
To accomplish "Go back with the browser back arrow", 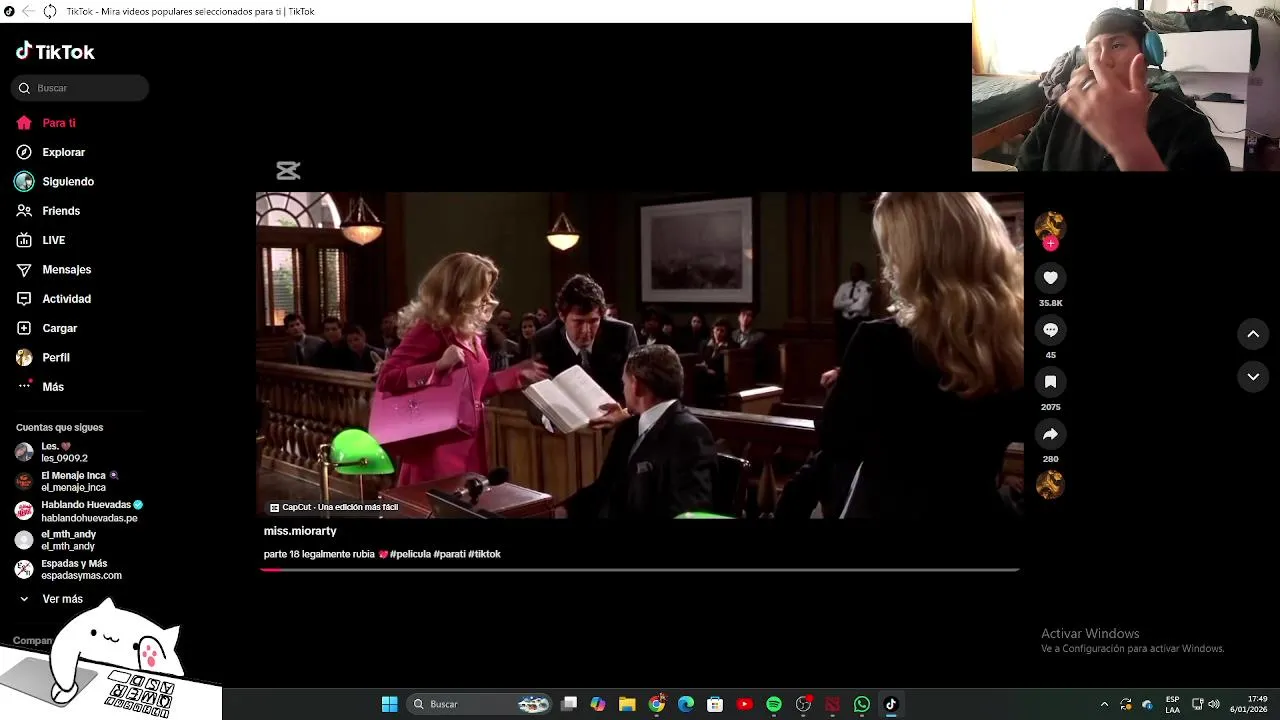I will 28,11.
